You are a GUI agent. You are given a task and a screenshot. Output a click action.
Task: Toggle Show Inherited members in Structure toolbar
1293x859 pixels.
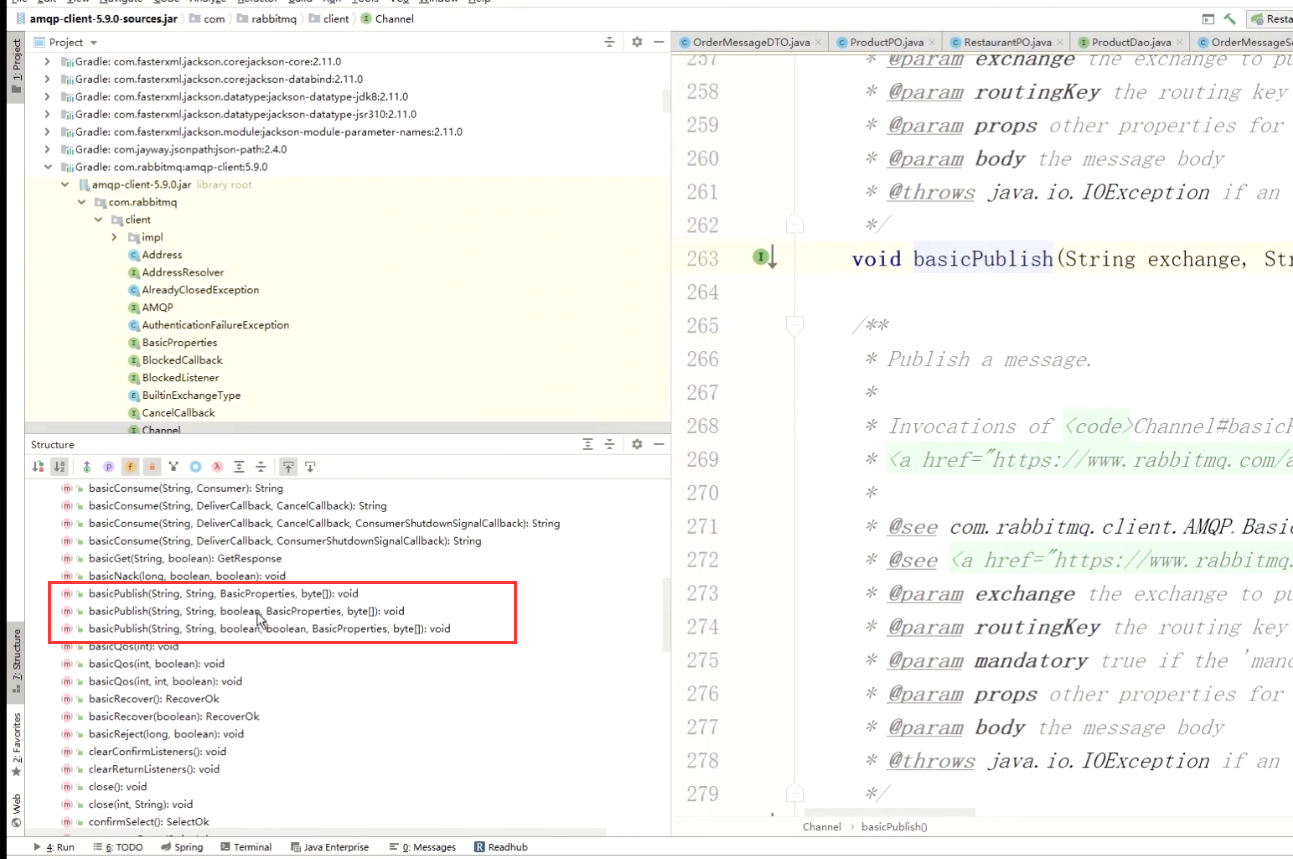(x=173, y=467)
